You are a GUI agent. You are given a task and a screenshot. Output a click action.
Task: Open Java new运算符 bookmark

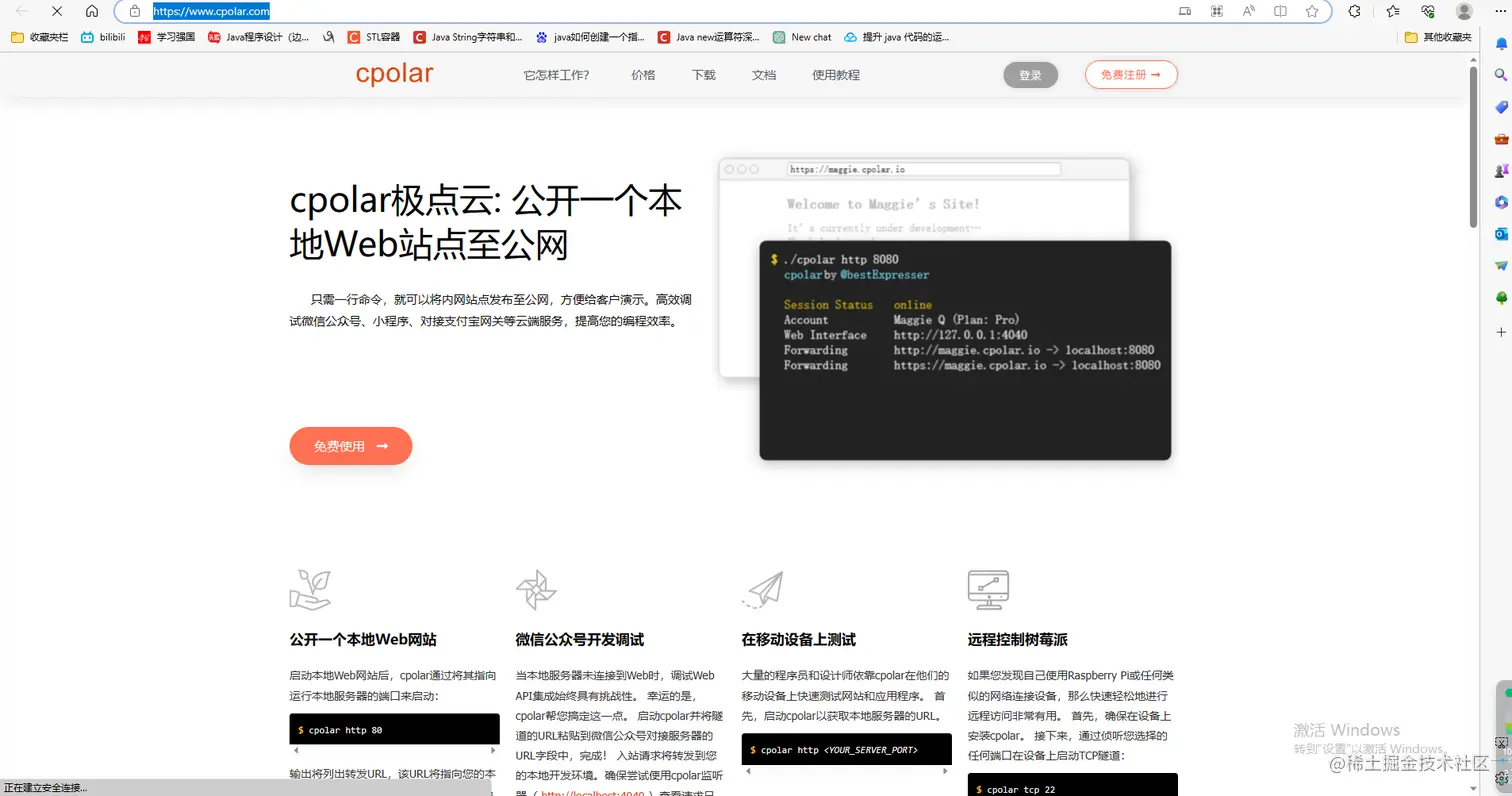click(710, 37)
